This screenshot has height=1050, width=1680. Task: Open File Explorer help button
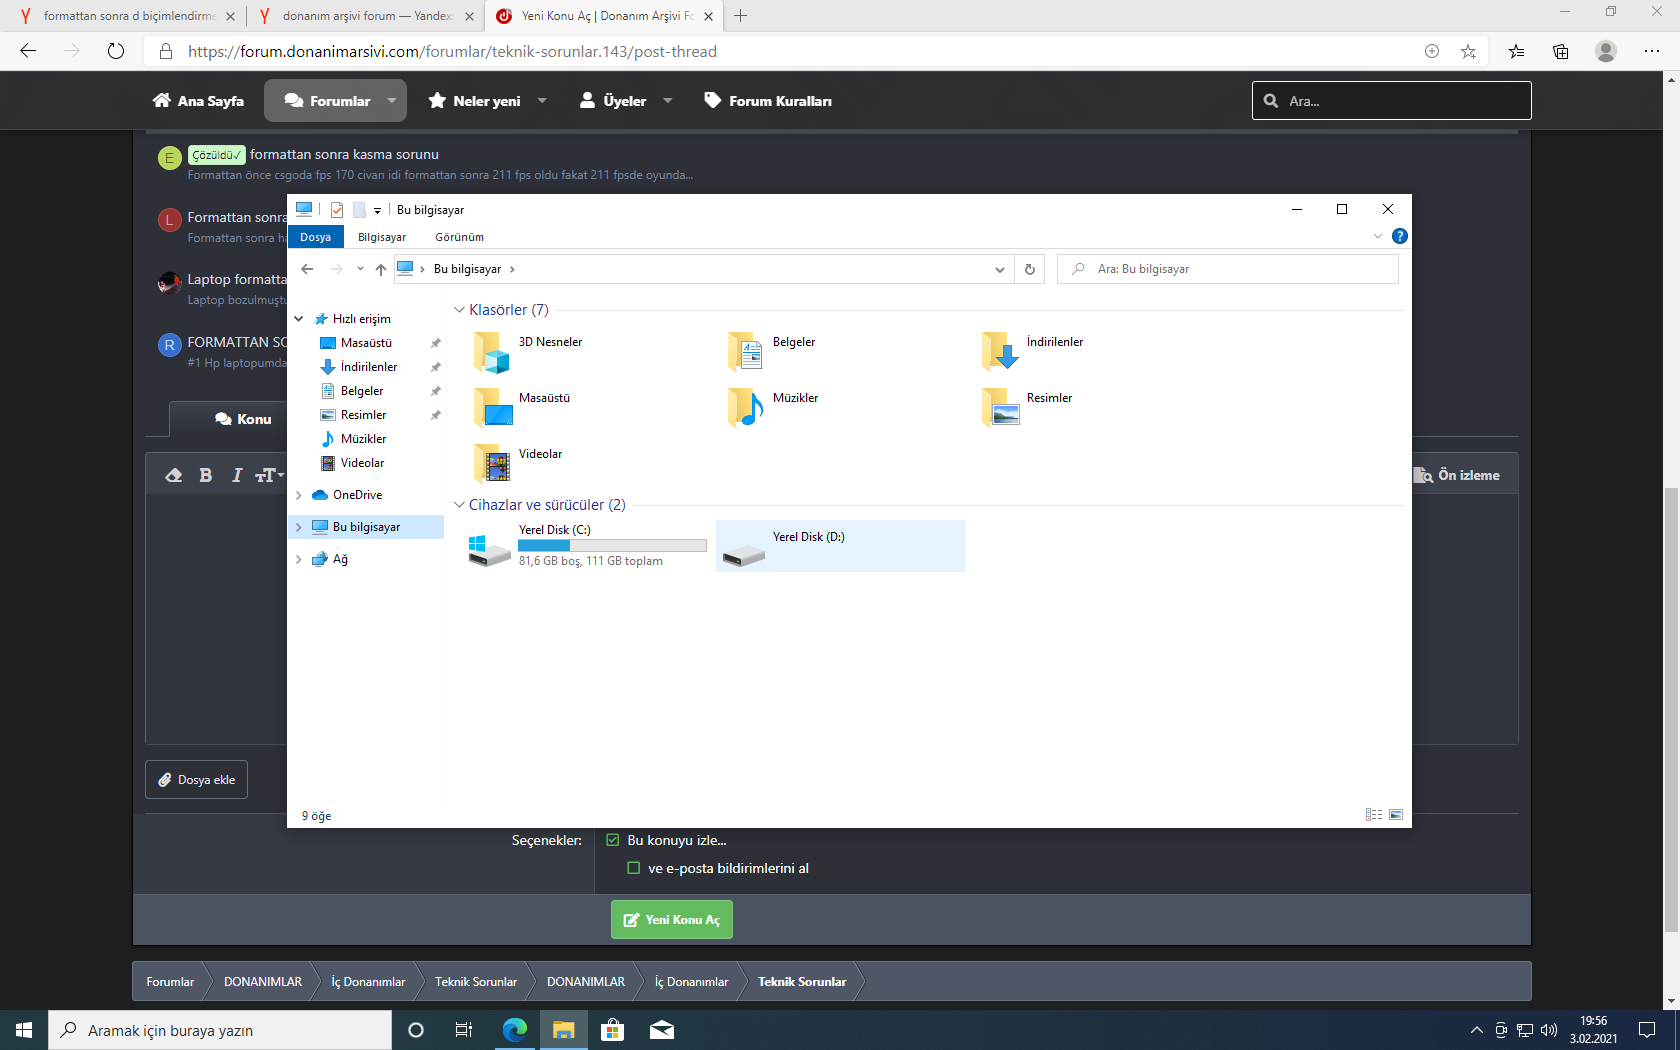pos(1400,236)
